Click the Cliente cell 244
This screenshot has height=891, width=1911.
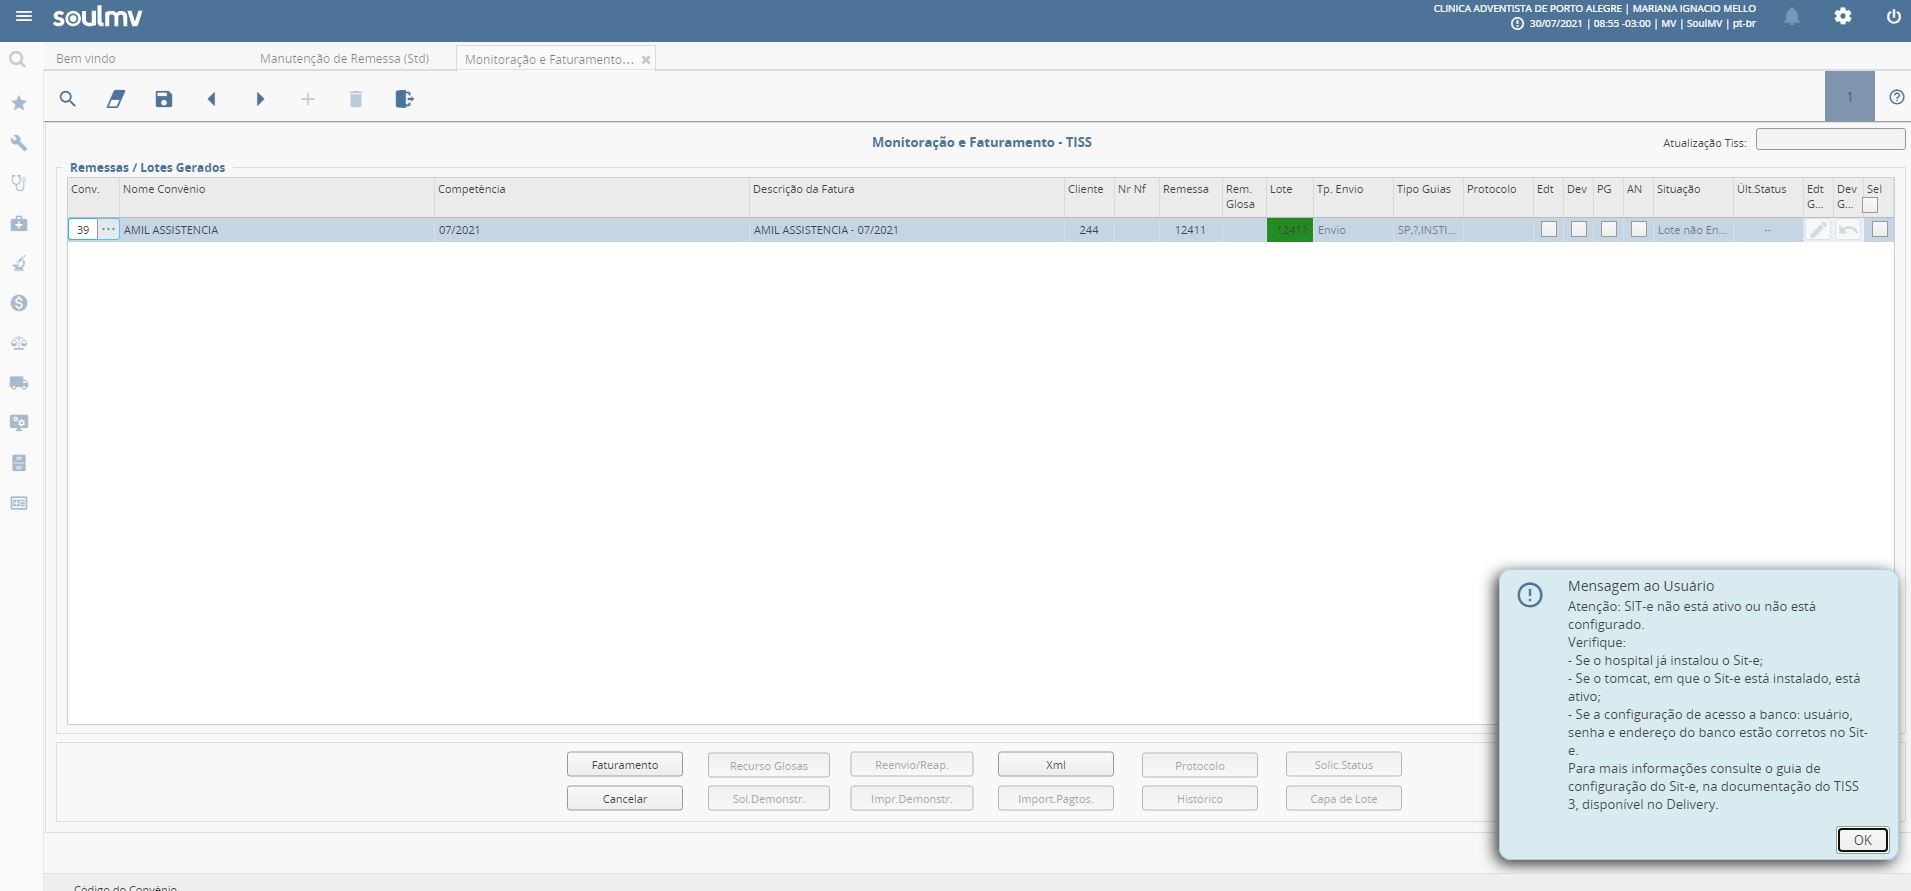1089,230
